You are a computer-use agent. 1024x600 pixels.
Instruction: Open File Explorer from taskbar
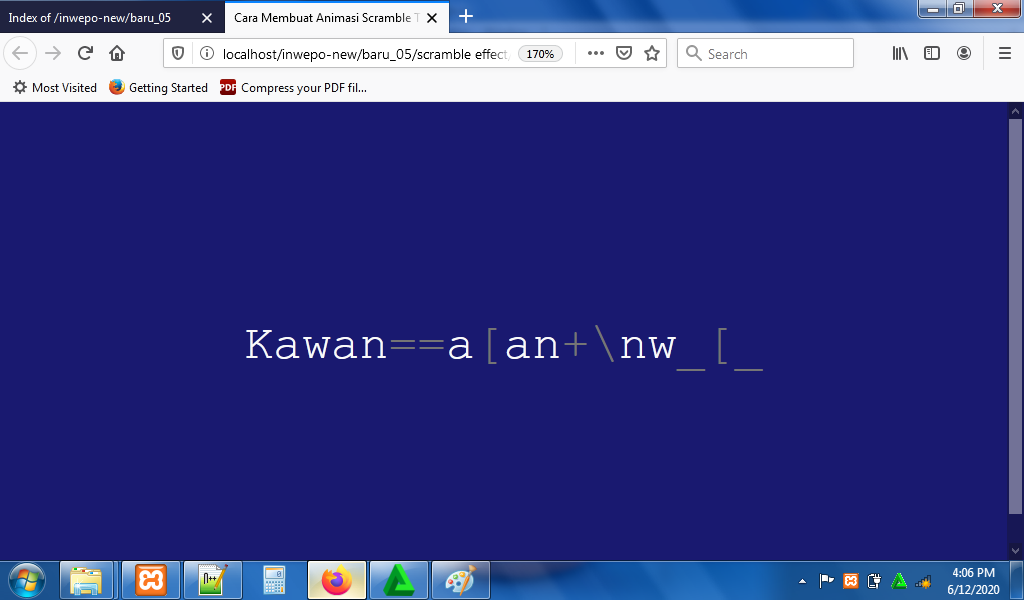pos(86,580)
